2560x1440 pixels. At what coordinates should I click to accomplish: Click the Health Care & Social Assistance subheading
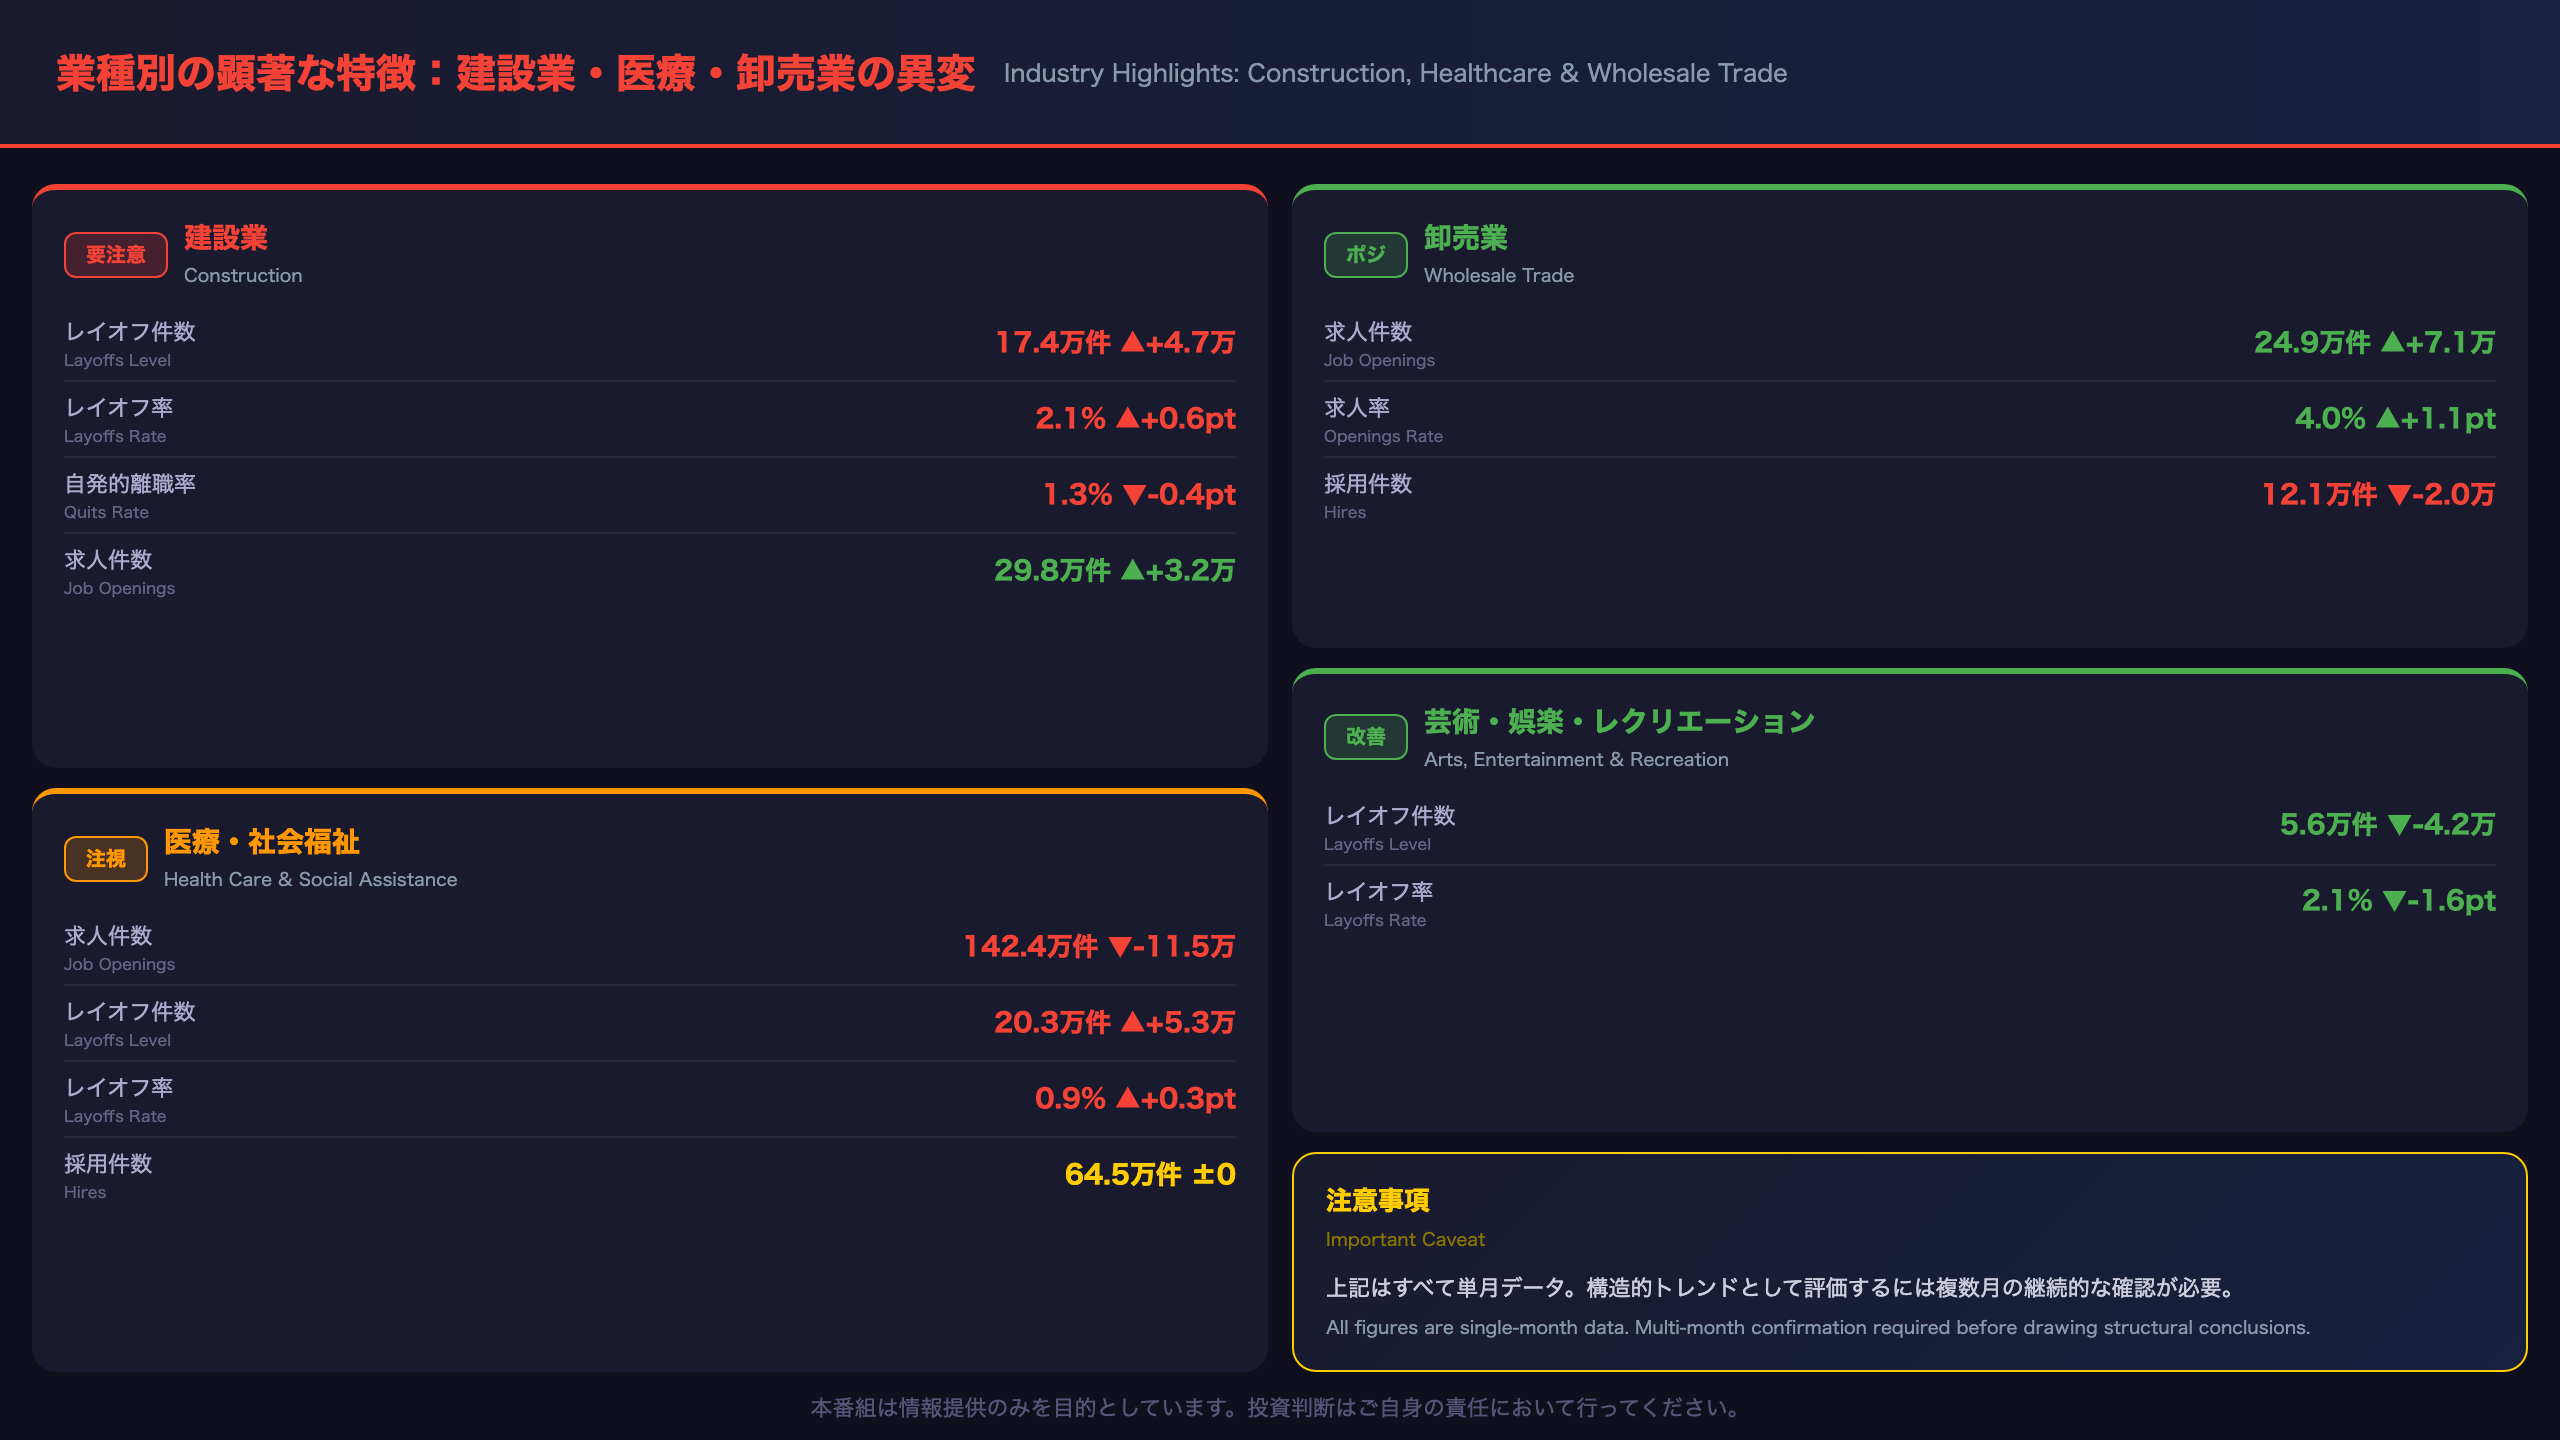point(311,879)
